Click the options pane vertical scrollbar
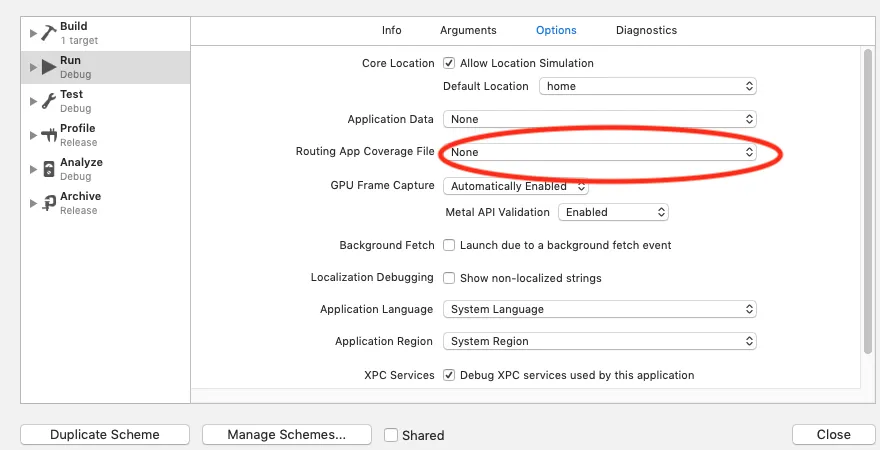Screen dimensions: 880x450 click(x=867, y=200)
